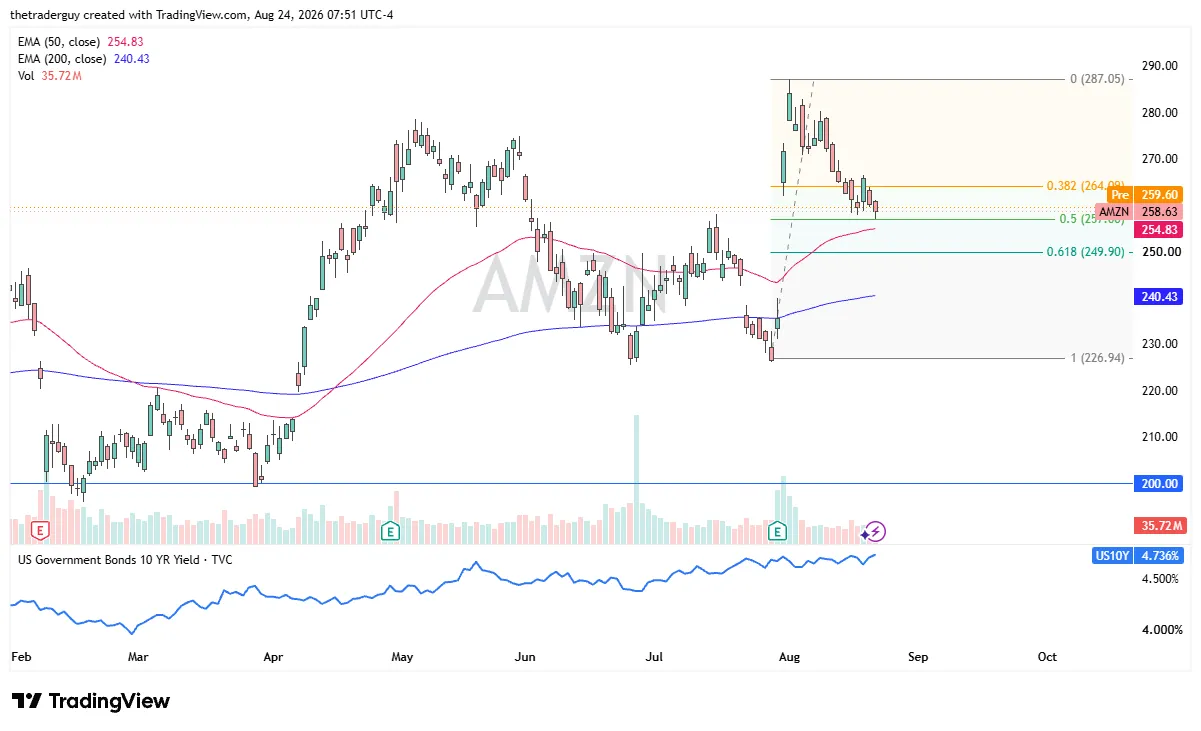Click the Apr label on the time axis
The image size is (1201, 731).
click(272, 657)
